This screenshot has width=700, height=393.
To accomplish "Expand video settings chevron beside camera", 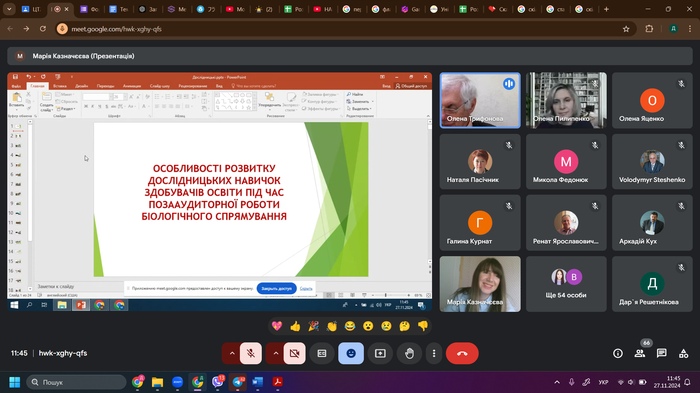I will pyautogui.click(x=275, y=353).
